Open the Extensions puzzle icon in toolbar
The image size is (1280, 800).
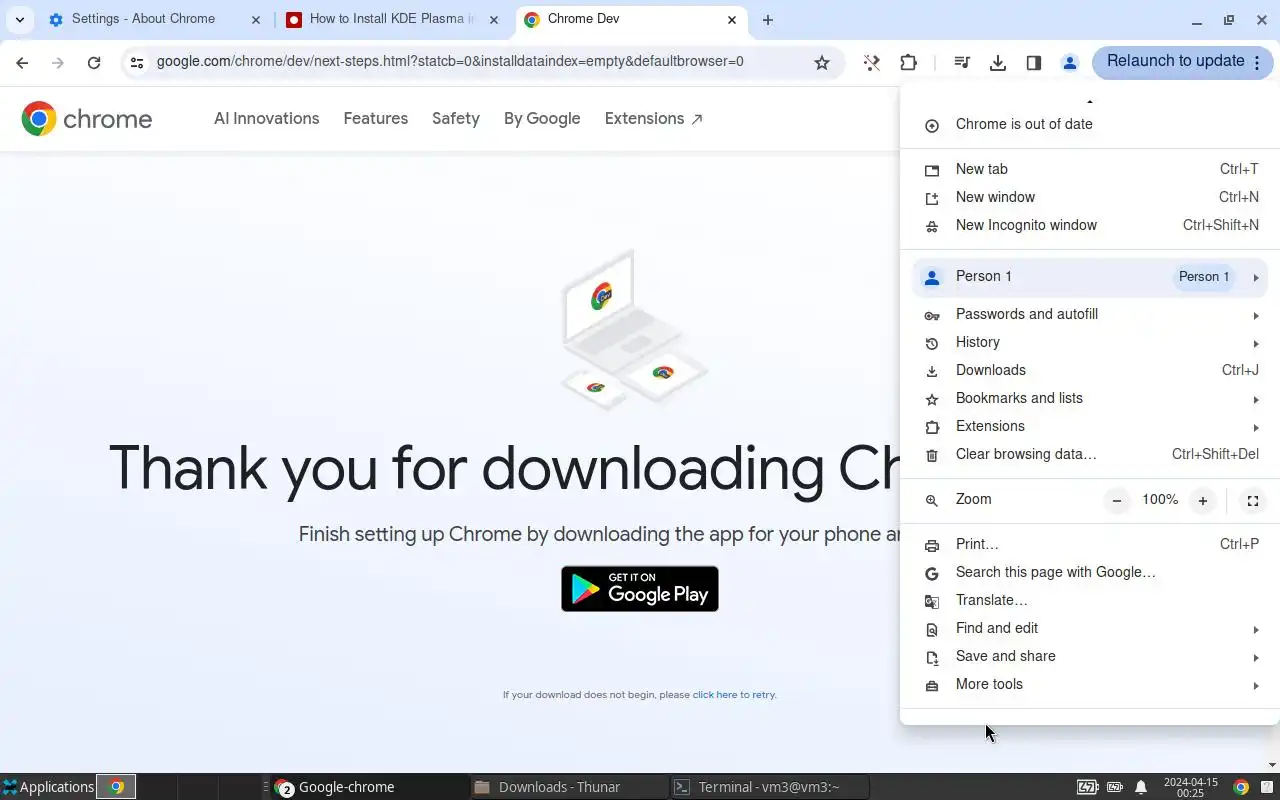point(908,63)
